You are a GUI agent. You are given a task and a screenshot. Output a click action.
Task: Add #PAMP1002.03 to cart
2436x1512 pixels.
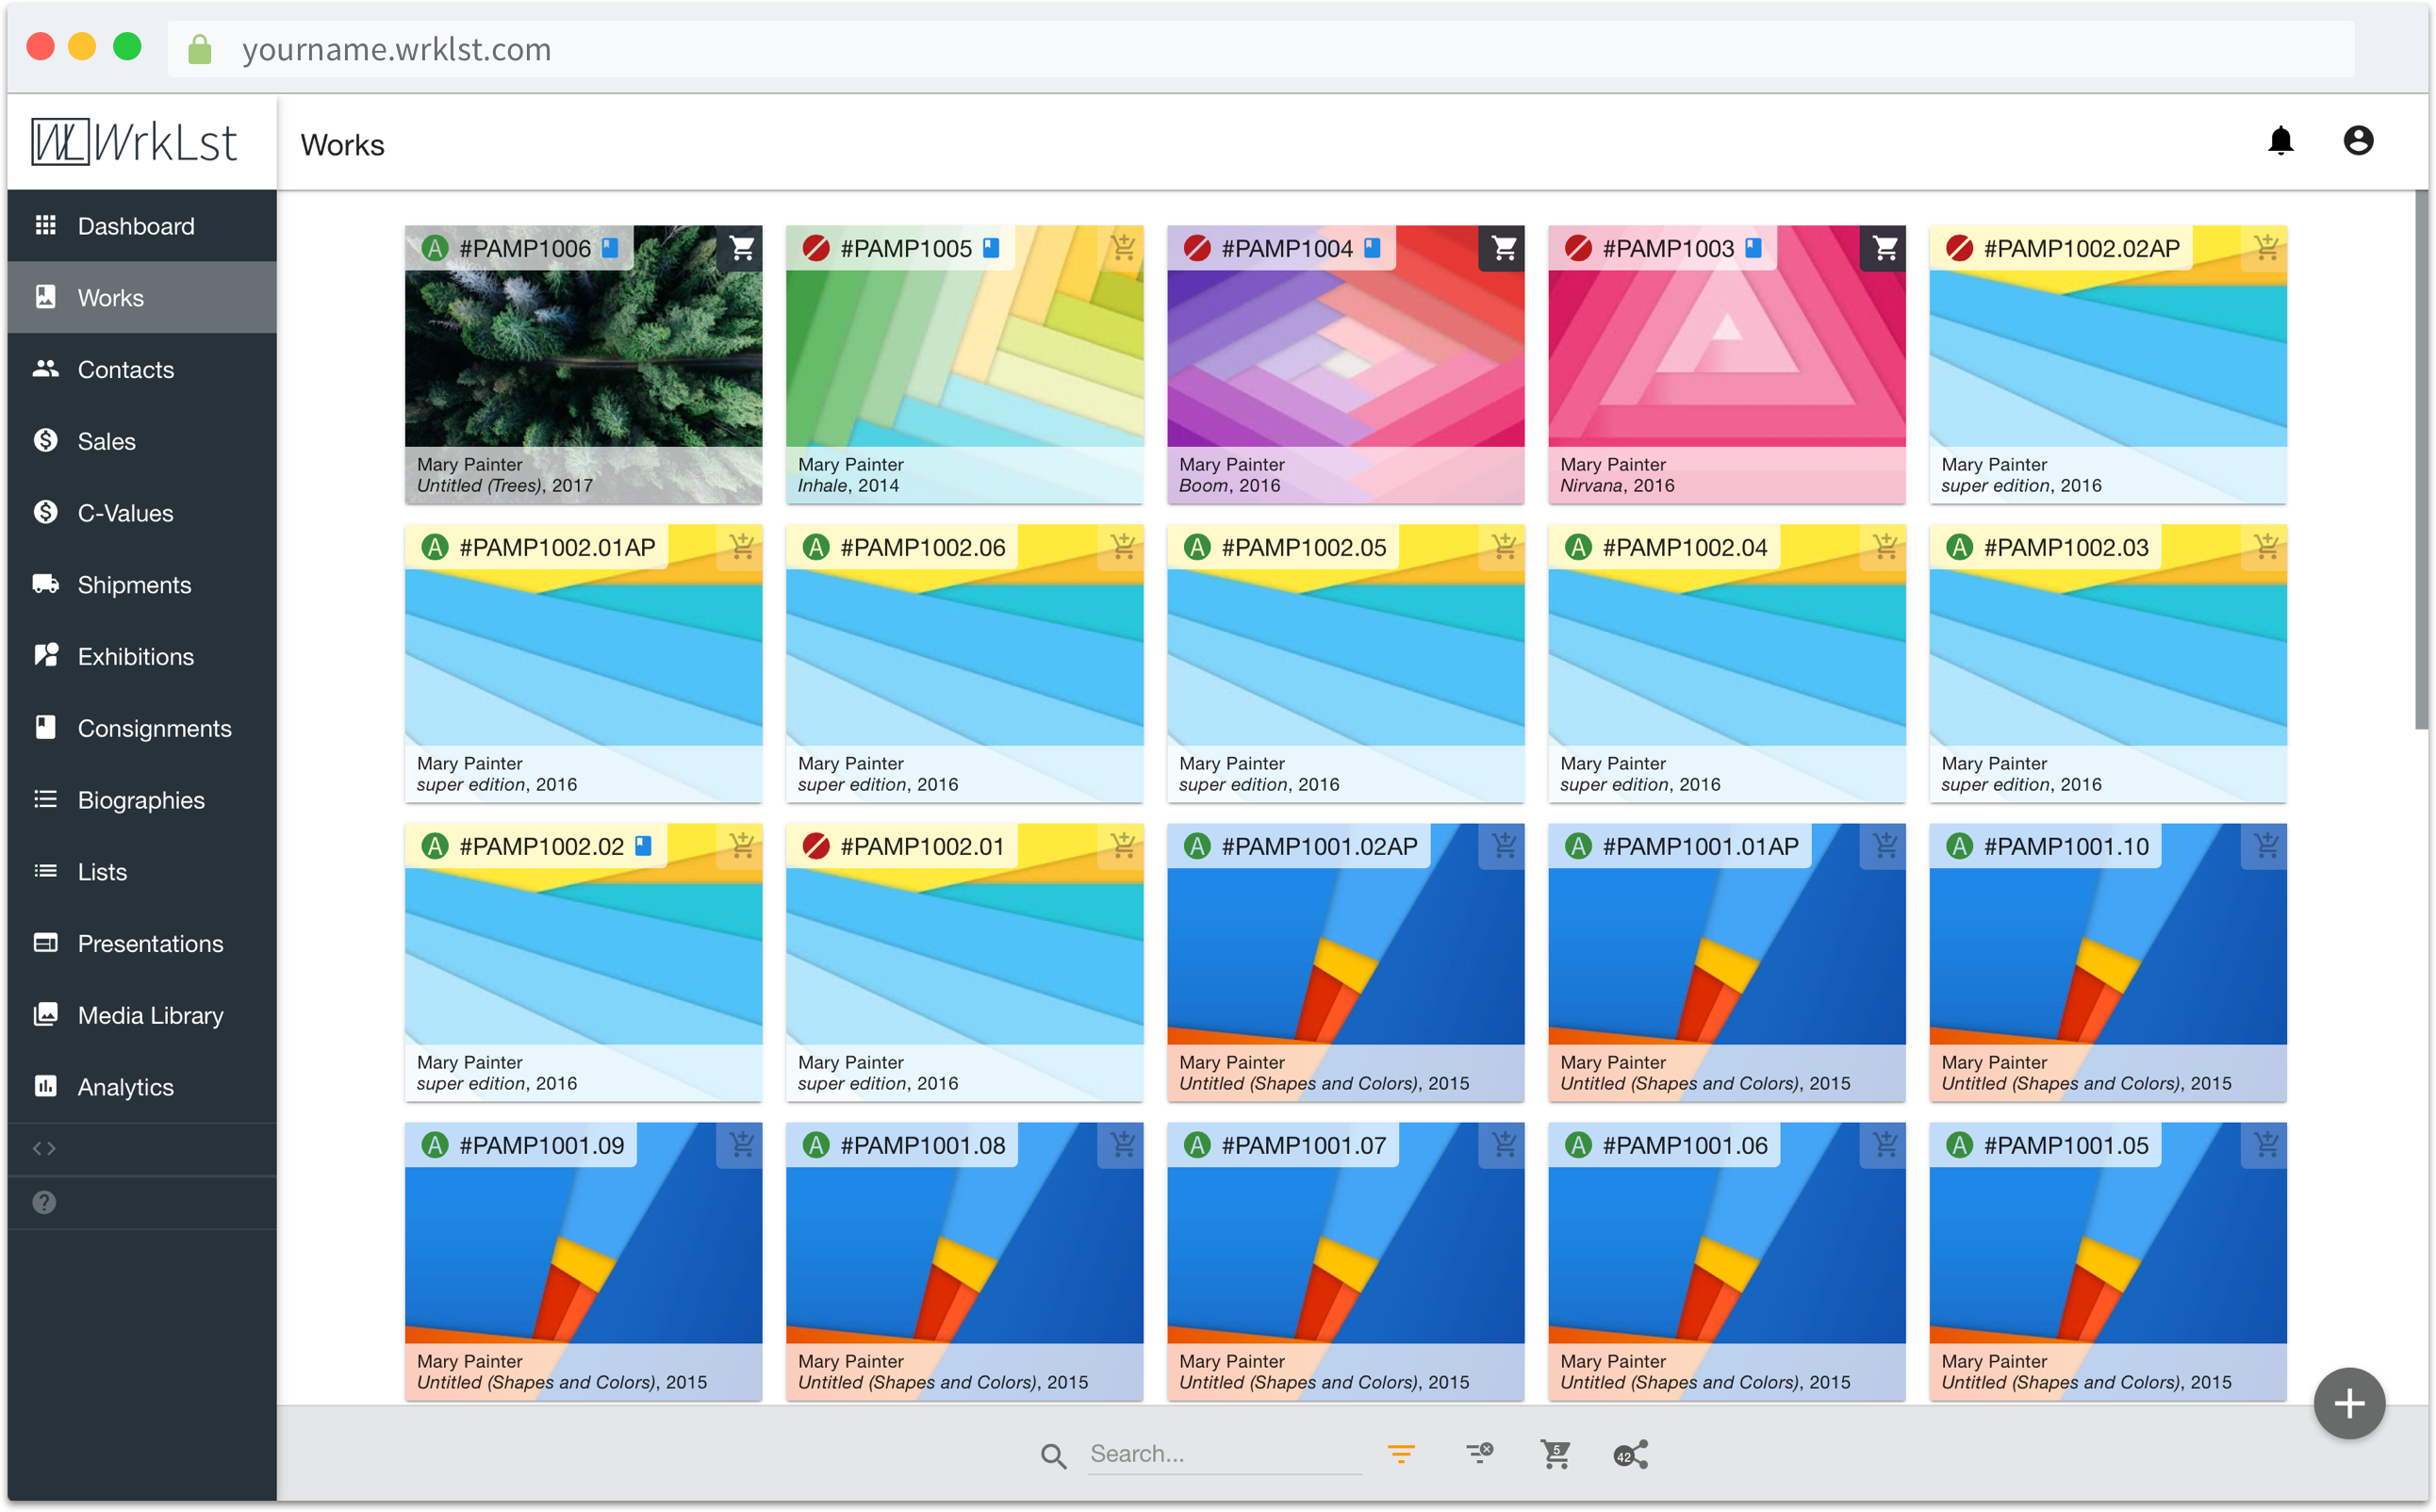(x=2265, y=547)
